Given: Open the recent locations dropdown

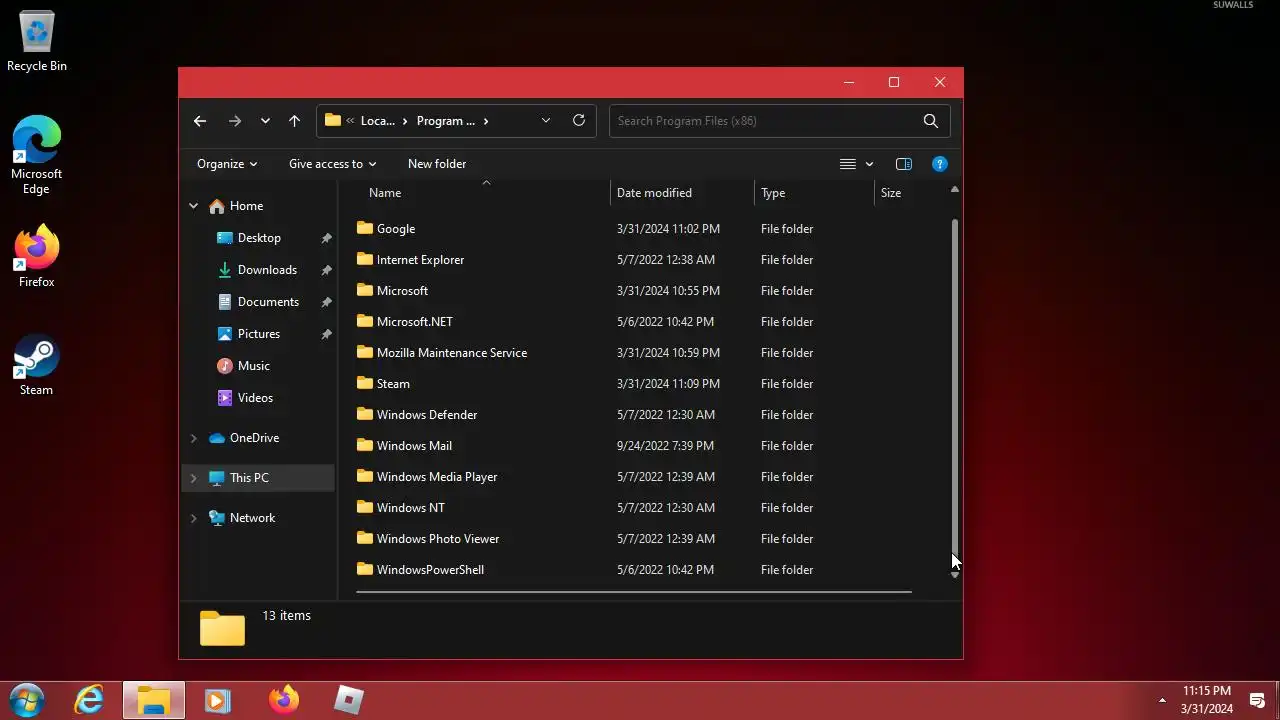Looking at the screenshot, I should tap(265, 121).
